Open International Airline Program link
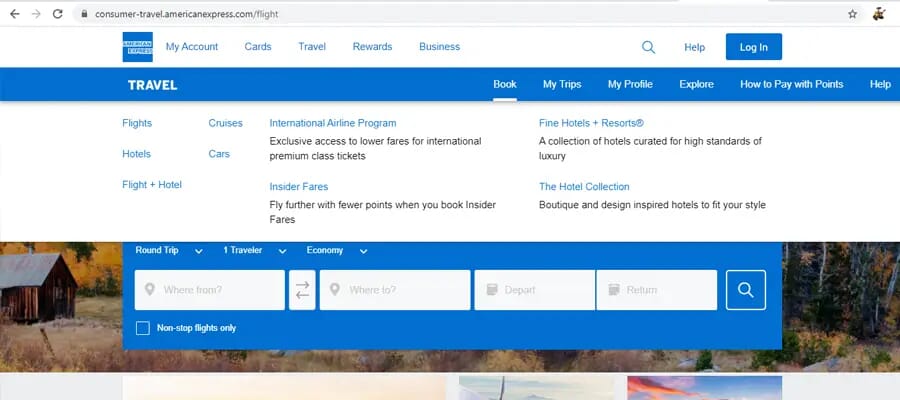This screenshot has width=900, height=400. tap(333, 123)
